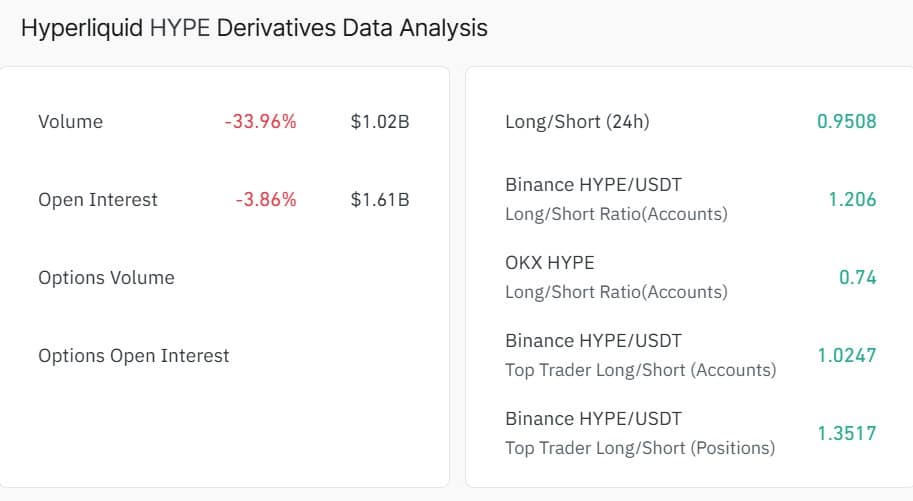Click the Options Open Interest row label
Image resolution: width=913 pixels, height=501 pixels.
[134, 356]
